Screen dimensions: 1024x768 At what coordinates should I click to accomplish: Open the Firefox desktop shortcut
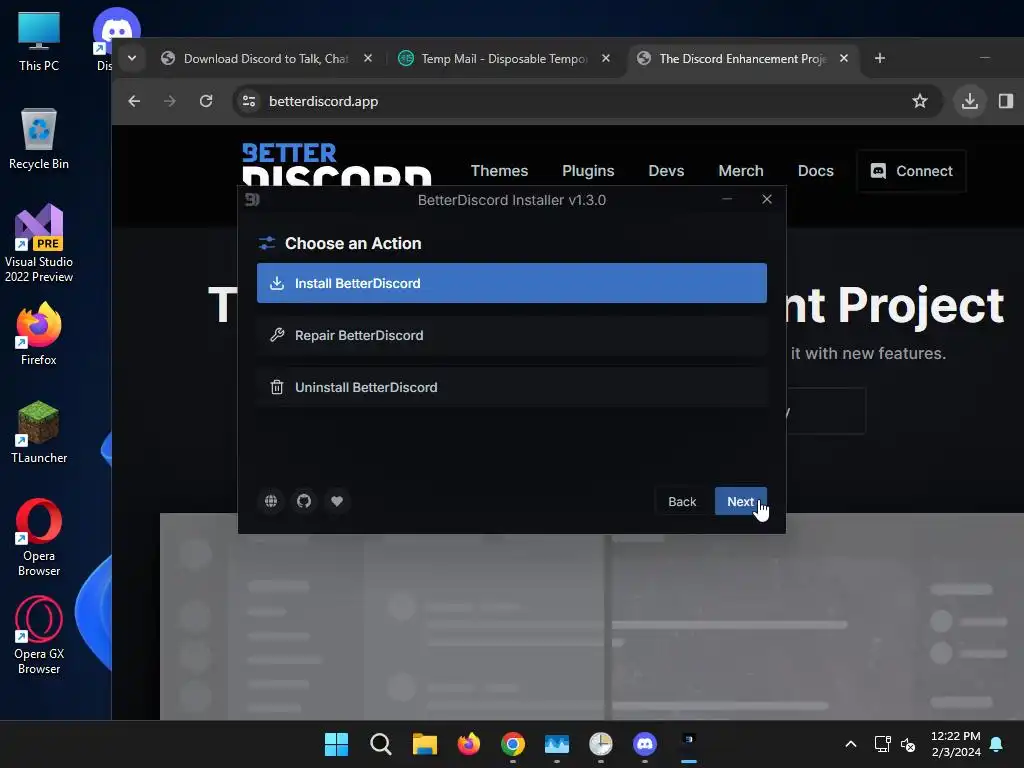pyautogui.click(x=39, y=334)
